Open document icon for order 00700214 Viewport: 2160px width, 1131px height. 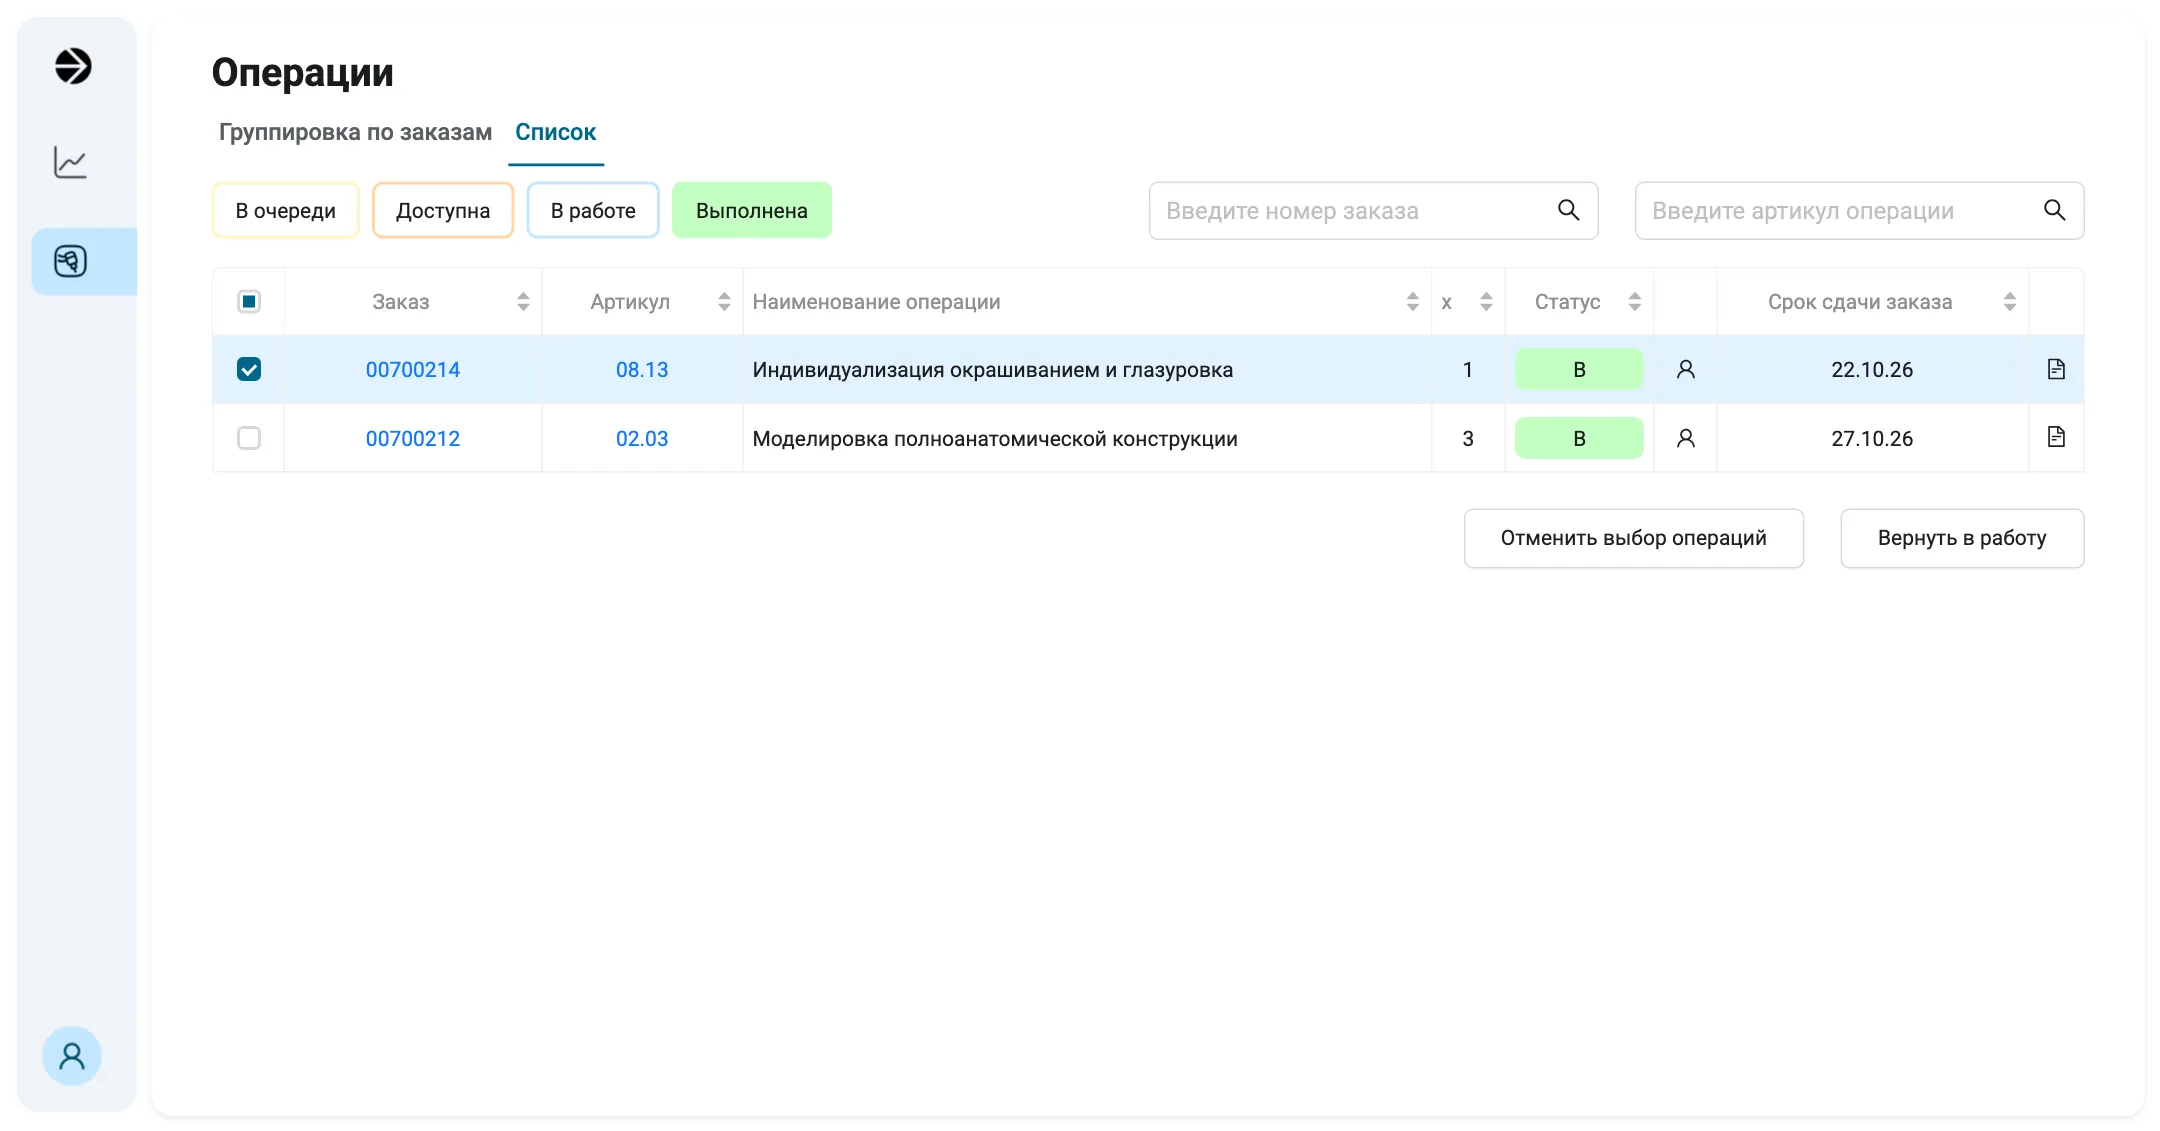pyautogui.click(x=2056, y=369)
